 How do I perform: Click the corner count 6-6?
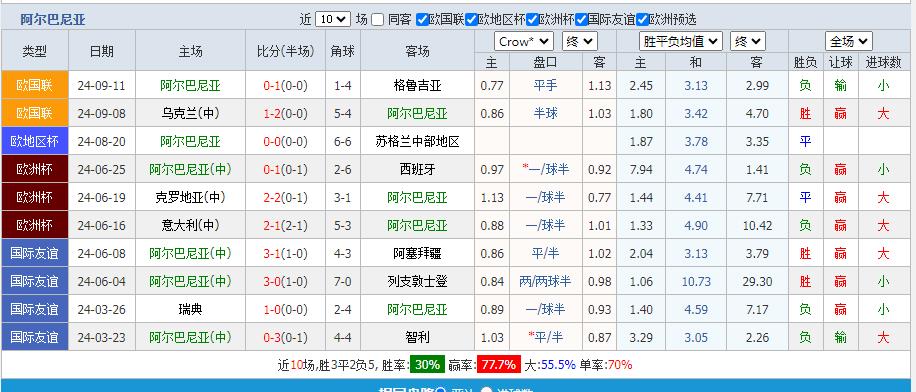click(342, 142)
